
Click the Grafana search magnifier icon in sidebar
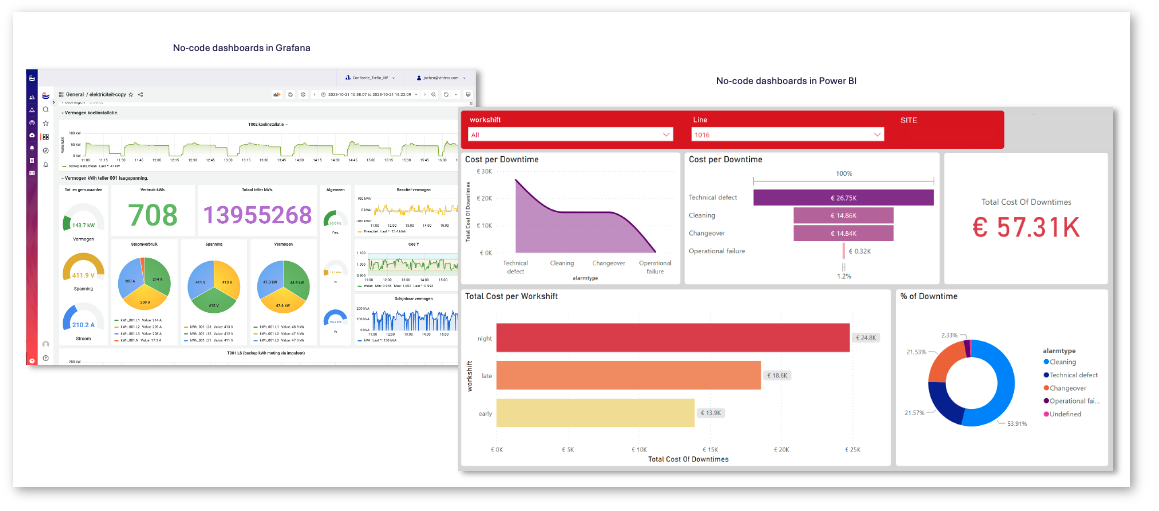coord(46,109)
